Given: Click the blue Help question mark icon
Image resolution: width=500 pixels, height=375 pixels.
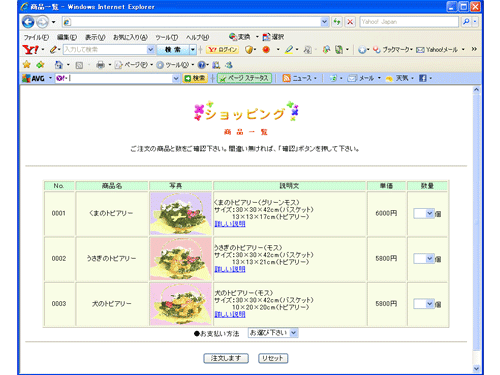Looking at the screenshot, I should pos(201,65).
